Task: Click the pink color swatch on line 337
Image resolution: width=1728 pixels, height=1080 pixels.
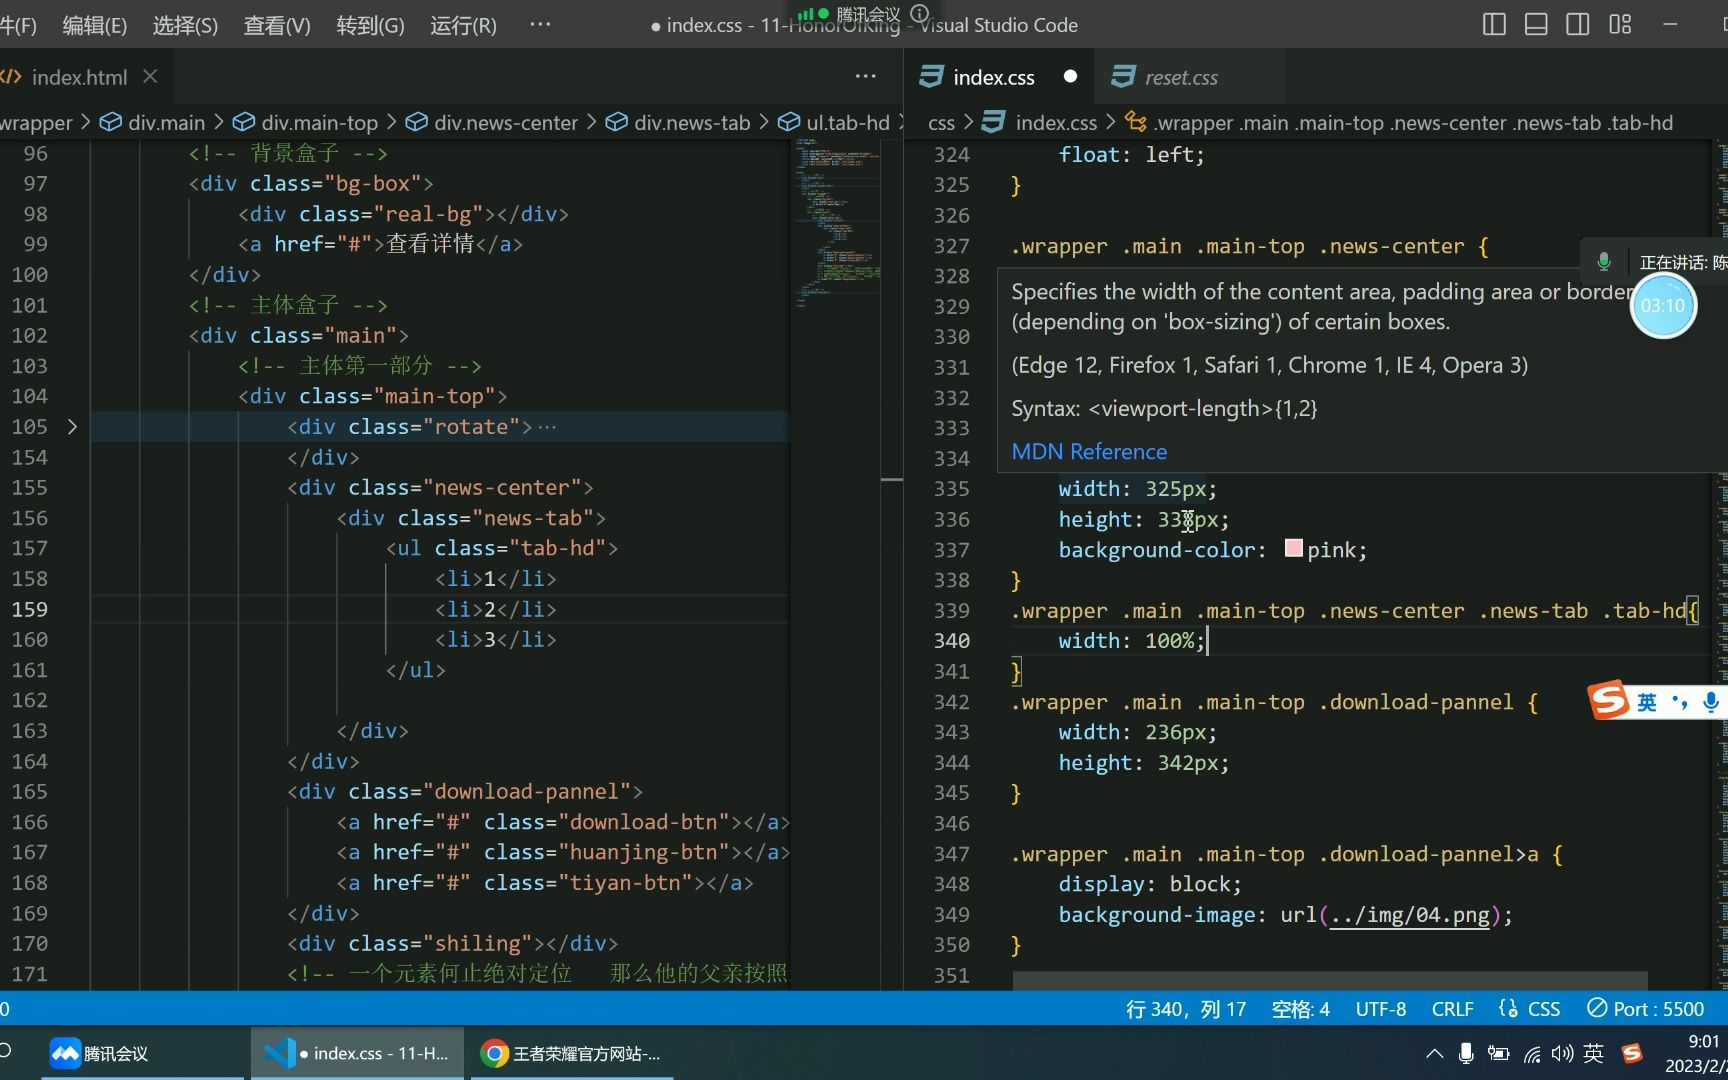Action: [1293, 548]
